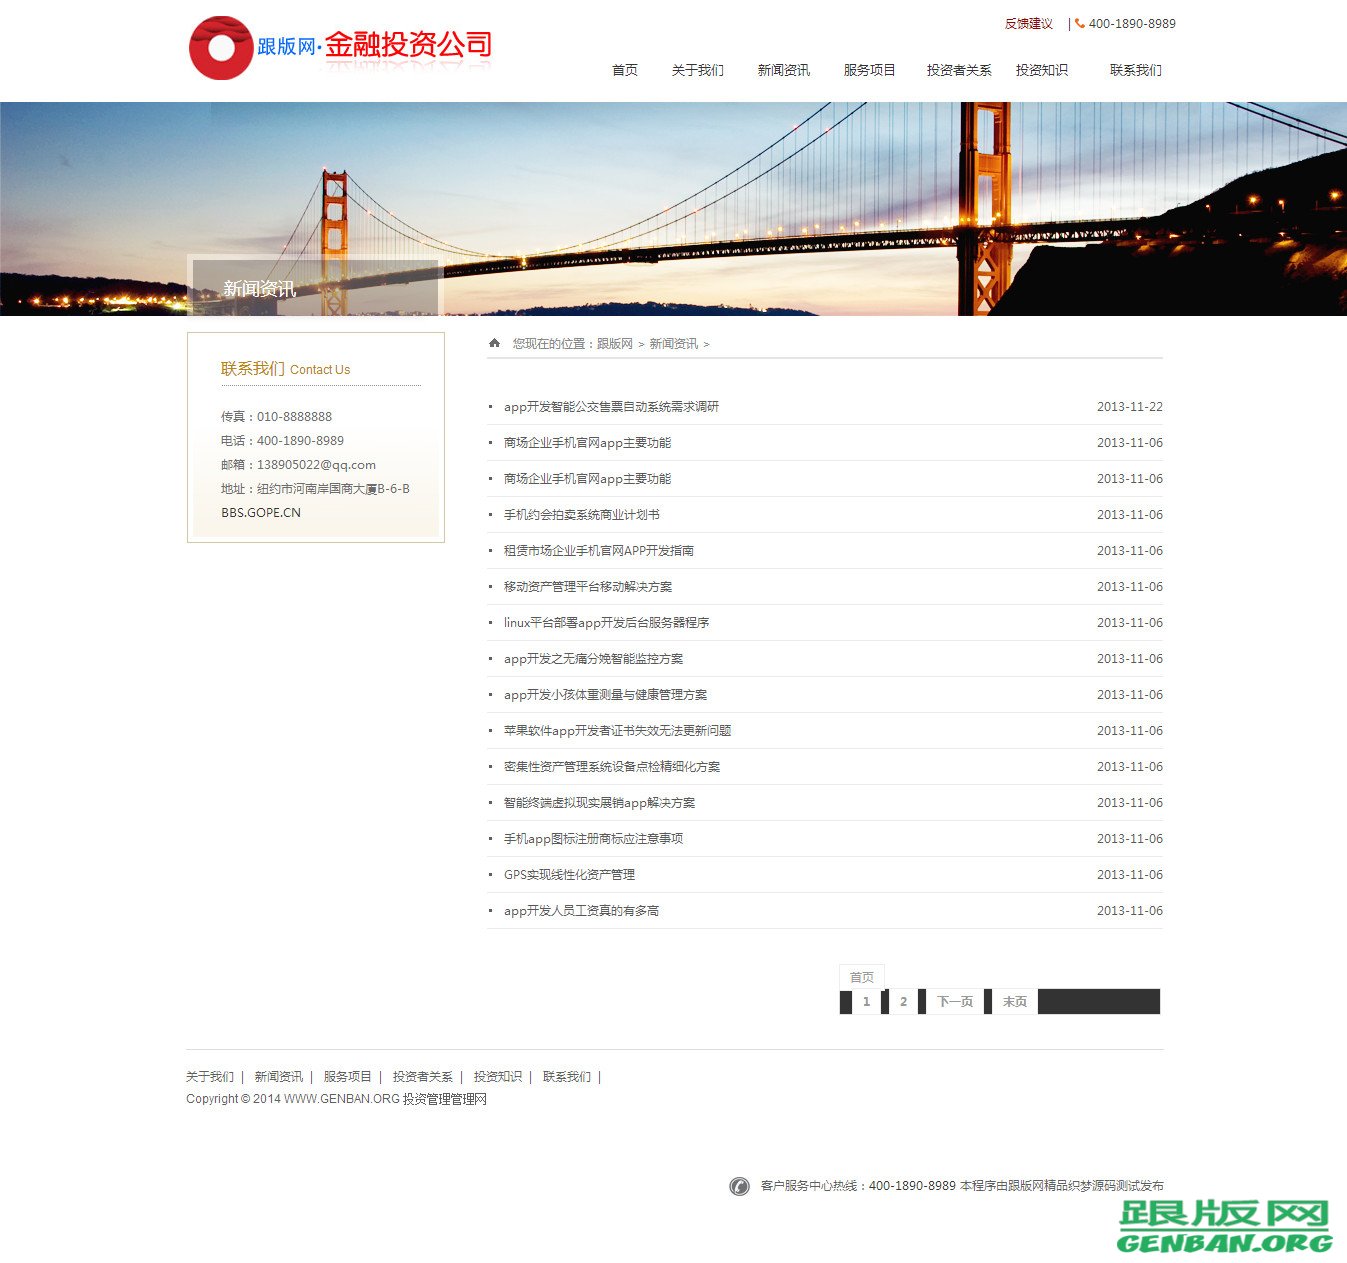Open the 关于我们 page from the navigation
The image size is (1347, 1263).
point(697,70)
